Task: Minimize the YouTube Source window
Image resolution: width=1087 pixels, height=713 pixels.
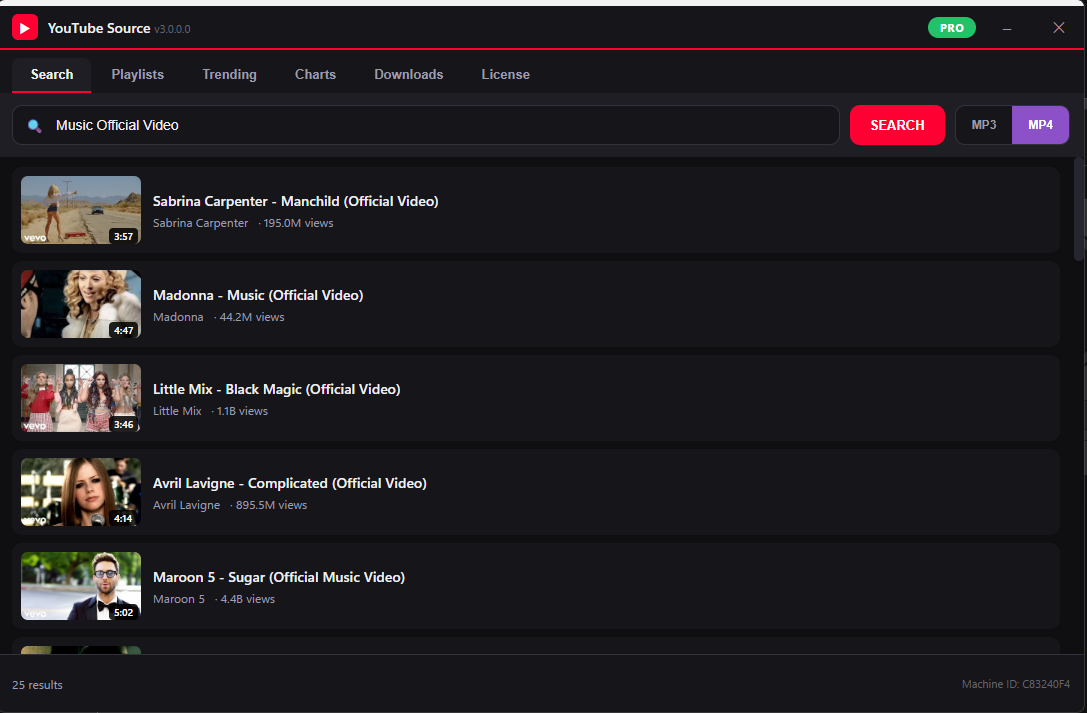Action: pos(1007,28)
